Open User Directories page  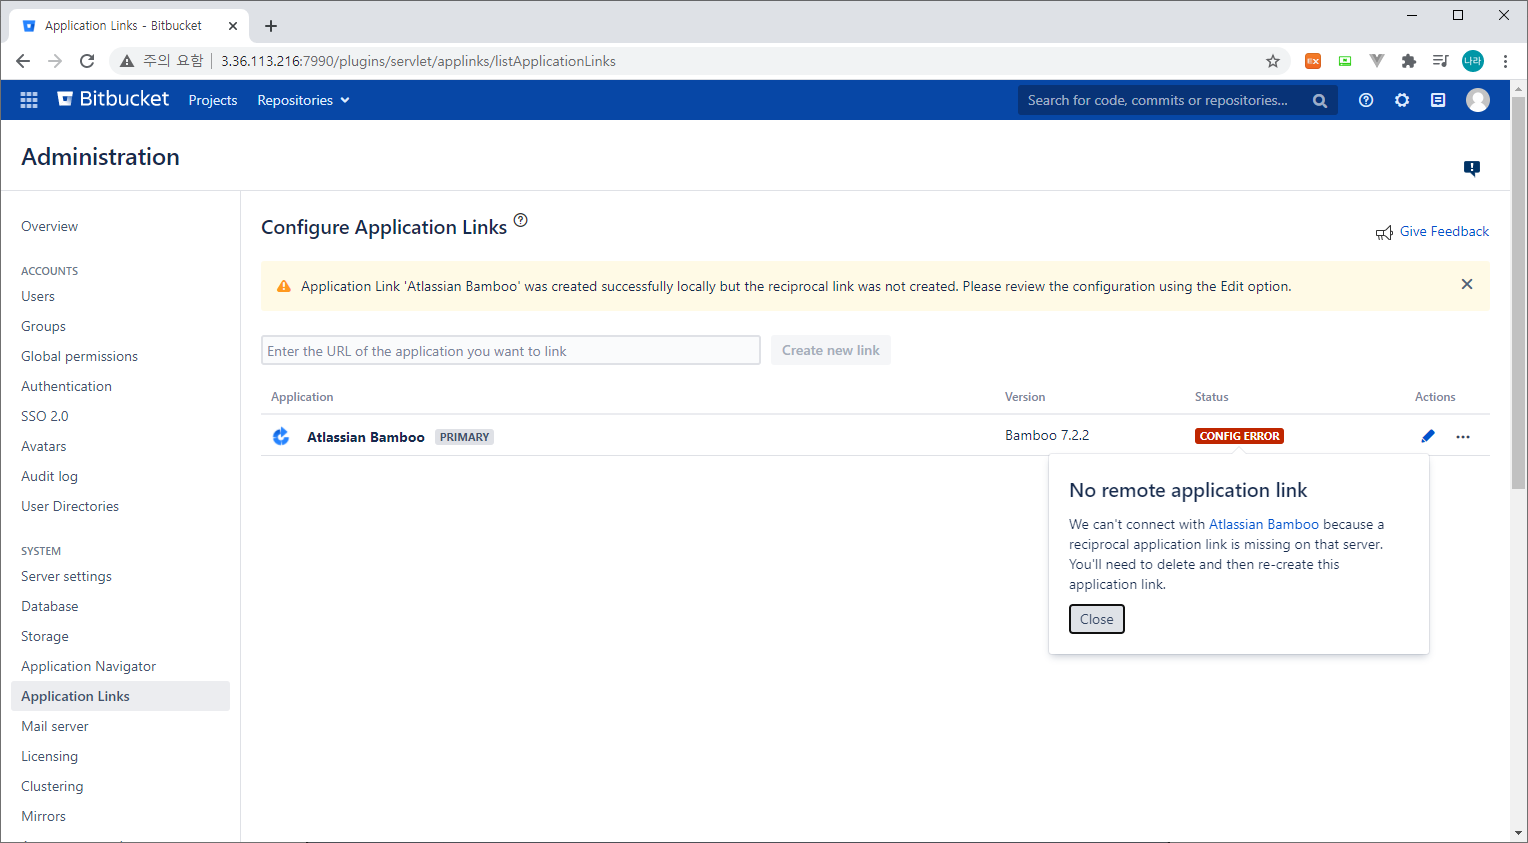70,506
